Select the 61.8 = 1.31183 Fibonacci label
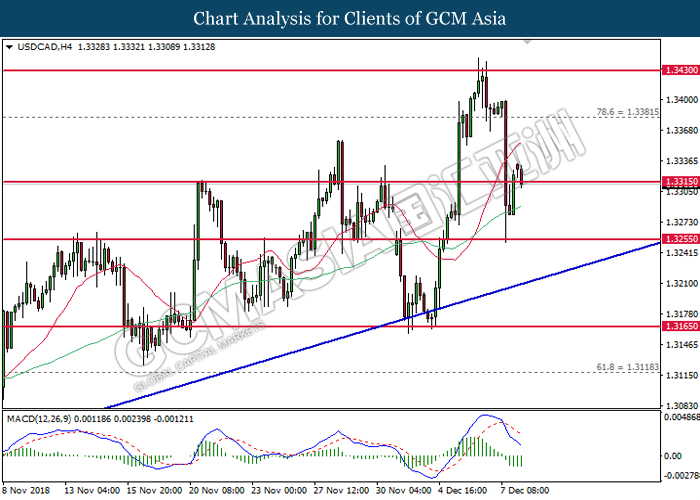The image size is (700, 500). click(628, 367)
